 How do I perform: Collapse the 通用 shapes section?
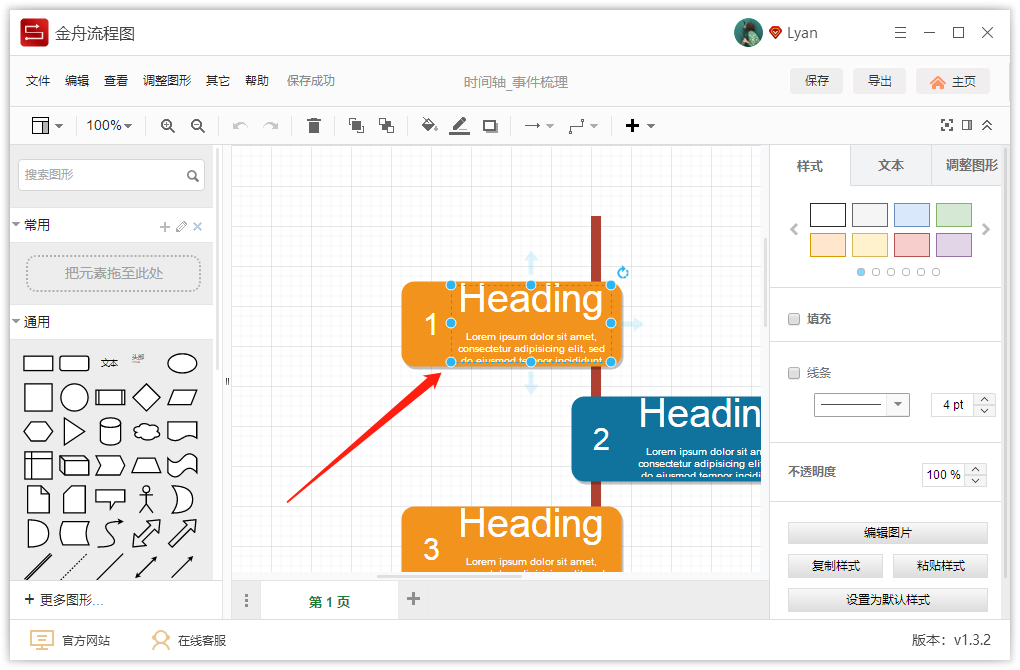click(16, 321)
